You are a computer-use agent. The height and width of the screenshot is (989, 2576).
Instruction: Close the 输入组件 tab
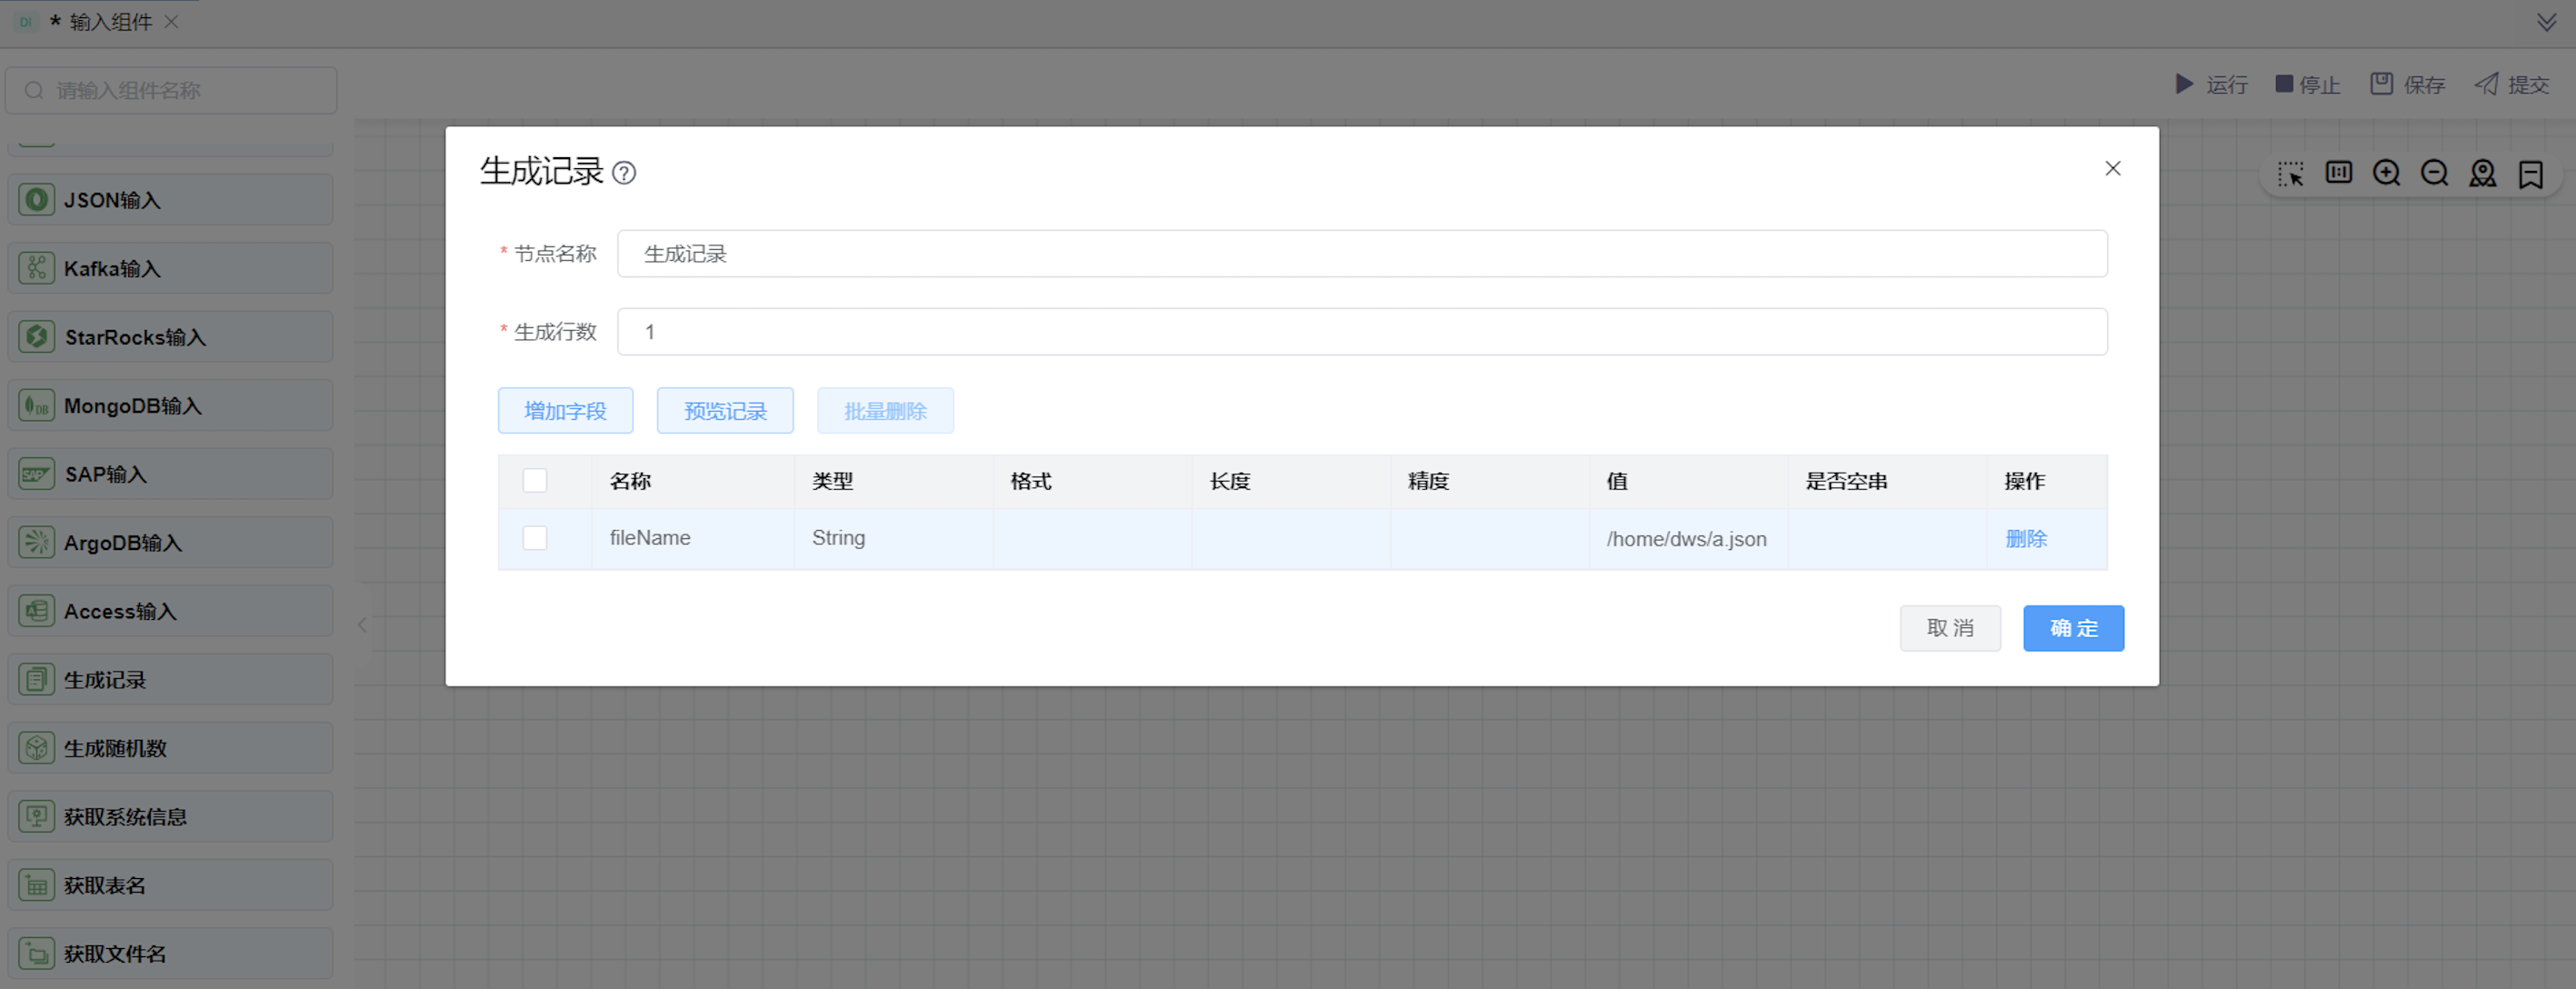click(x=172, y=22)
